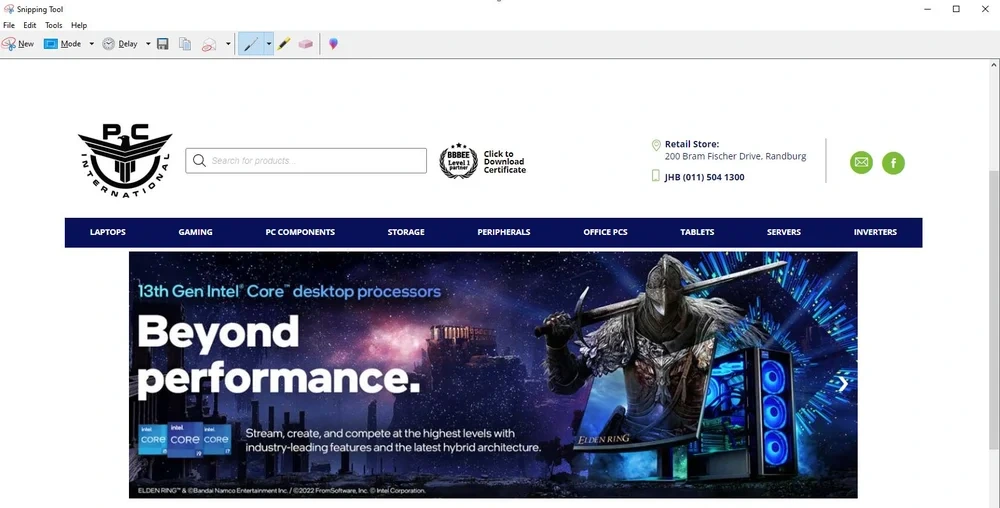Click the Snipping Tool title bar icon
Image resolution: width=1000 pixels, height=508 pixels.
[x=9, y=9]
